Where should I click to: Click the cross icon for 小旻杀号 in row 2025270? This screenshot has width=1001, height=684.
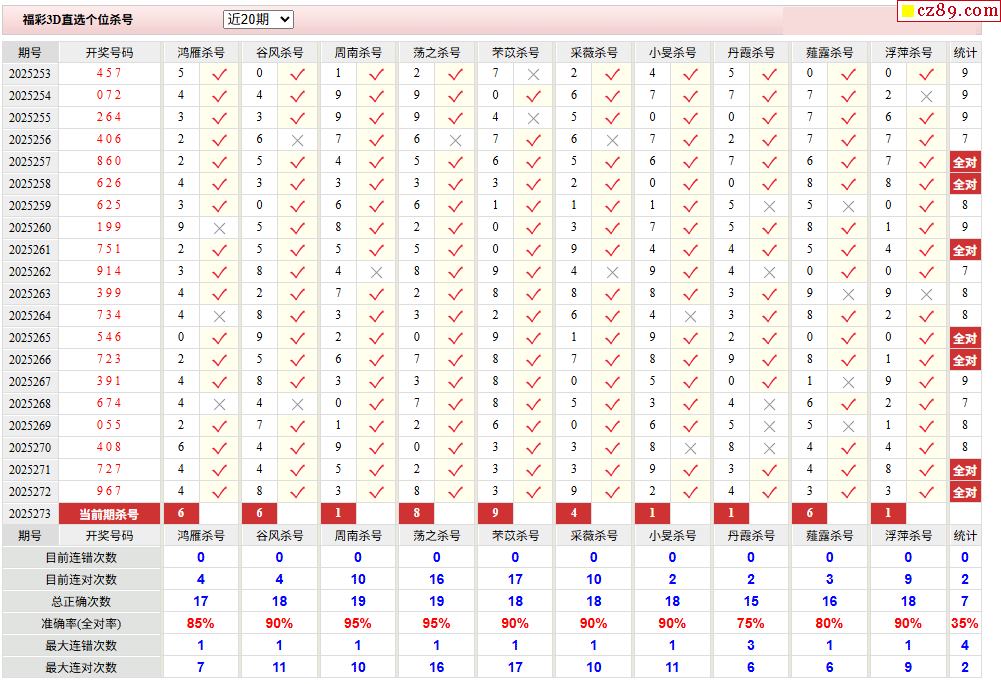pyautogui.click(x=690, y=448)
